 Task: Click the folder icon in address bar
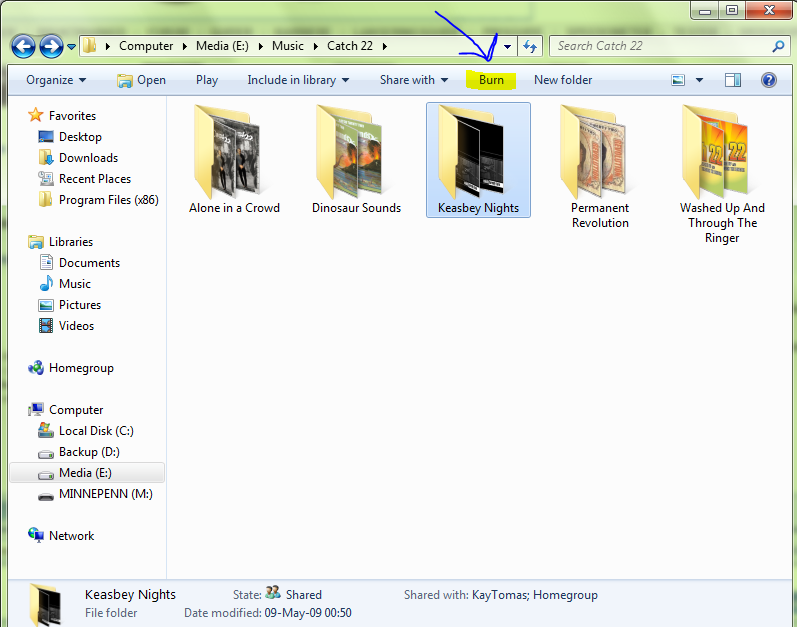click(x=90, y=46)
